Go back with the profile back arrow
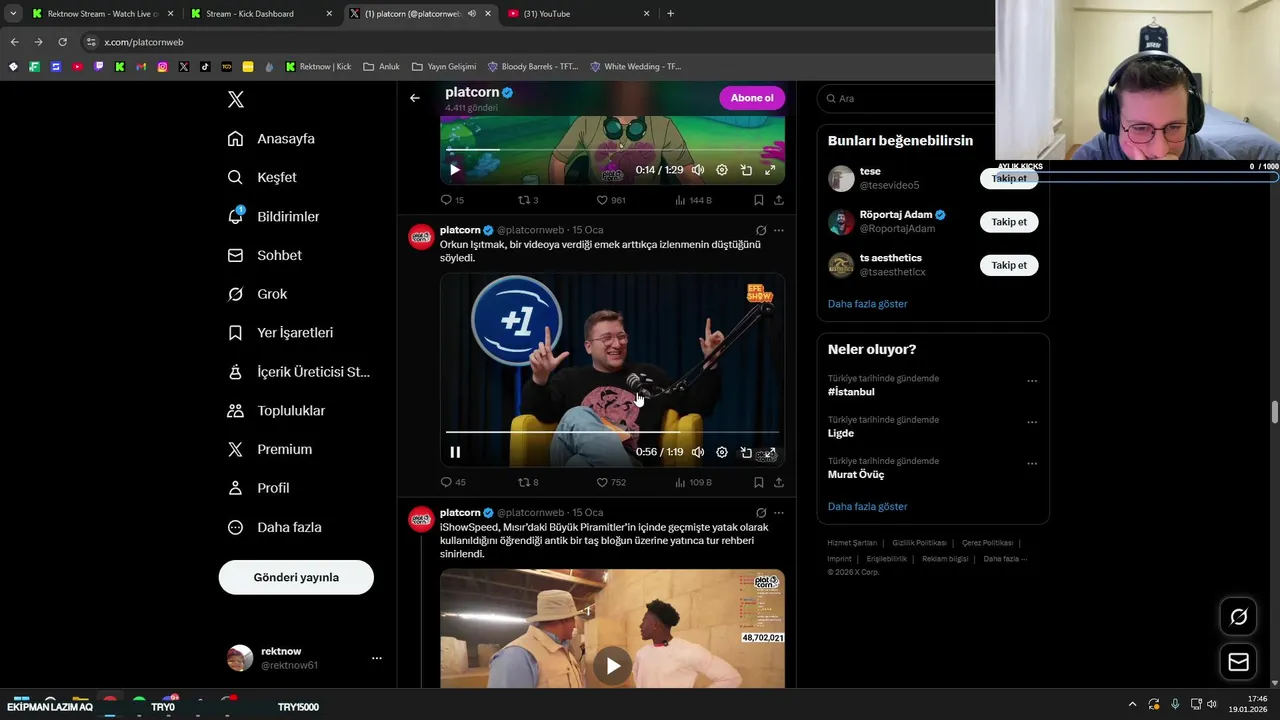This screenshot has width=1280, height=720. 415,98
